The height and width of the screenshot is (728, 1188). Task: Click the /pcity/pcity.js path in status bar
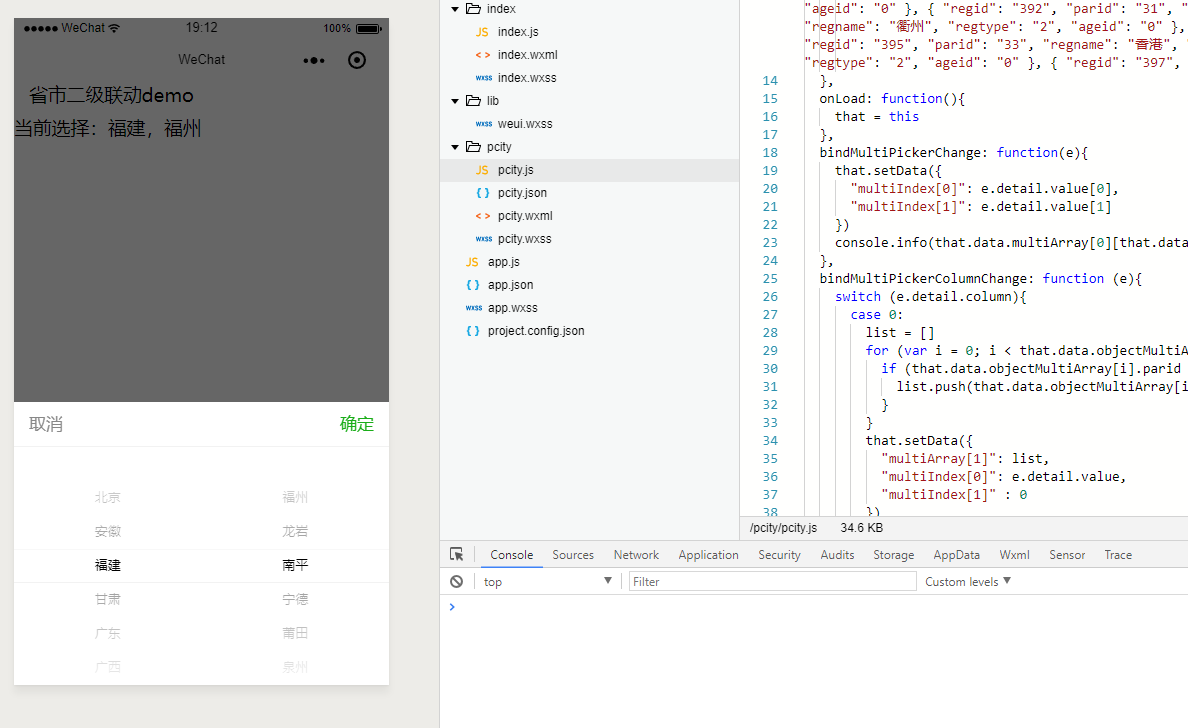[x=783, y=528]
